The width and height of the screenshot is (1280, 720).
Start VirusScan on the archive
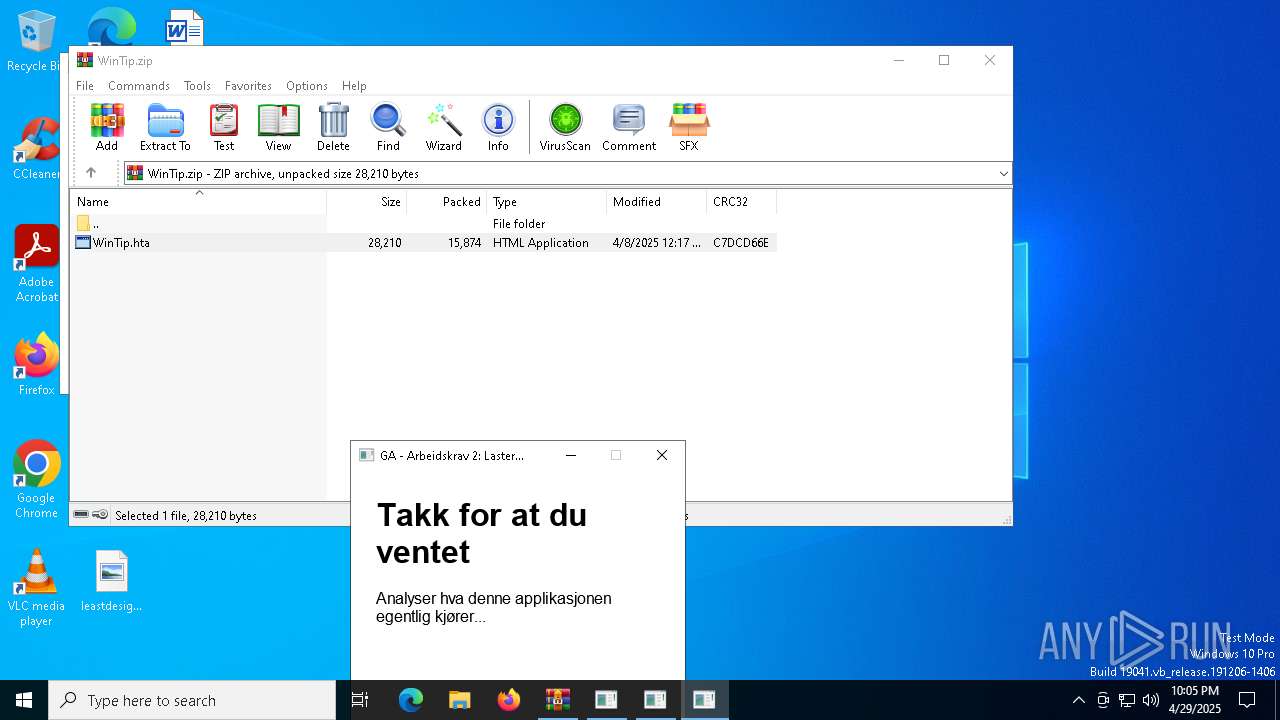point(565,127)
